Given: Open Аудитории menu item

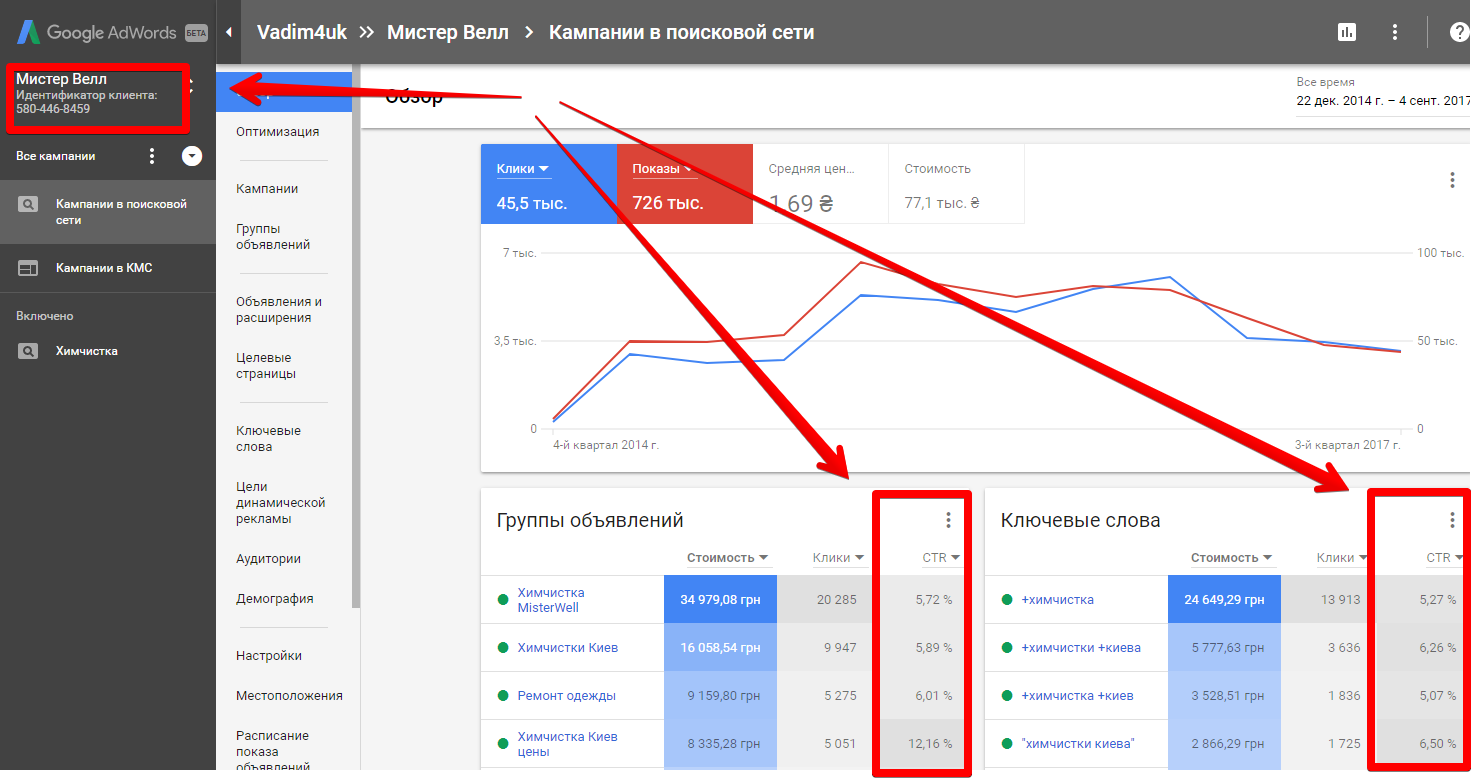Looking at the screenshot, I should pos(268,559).
